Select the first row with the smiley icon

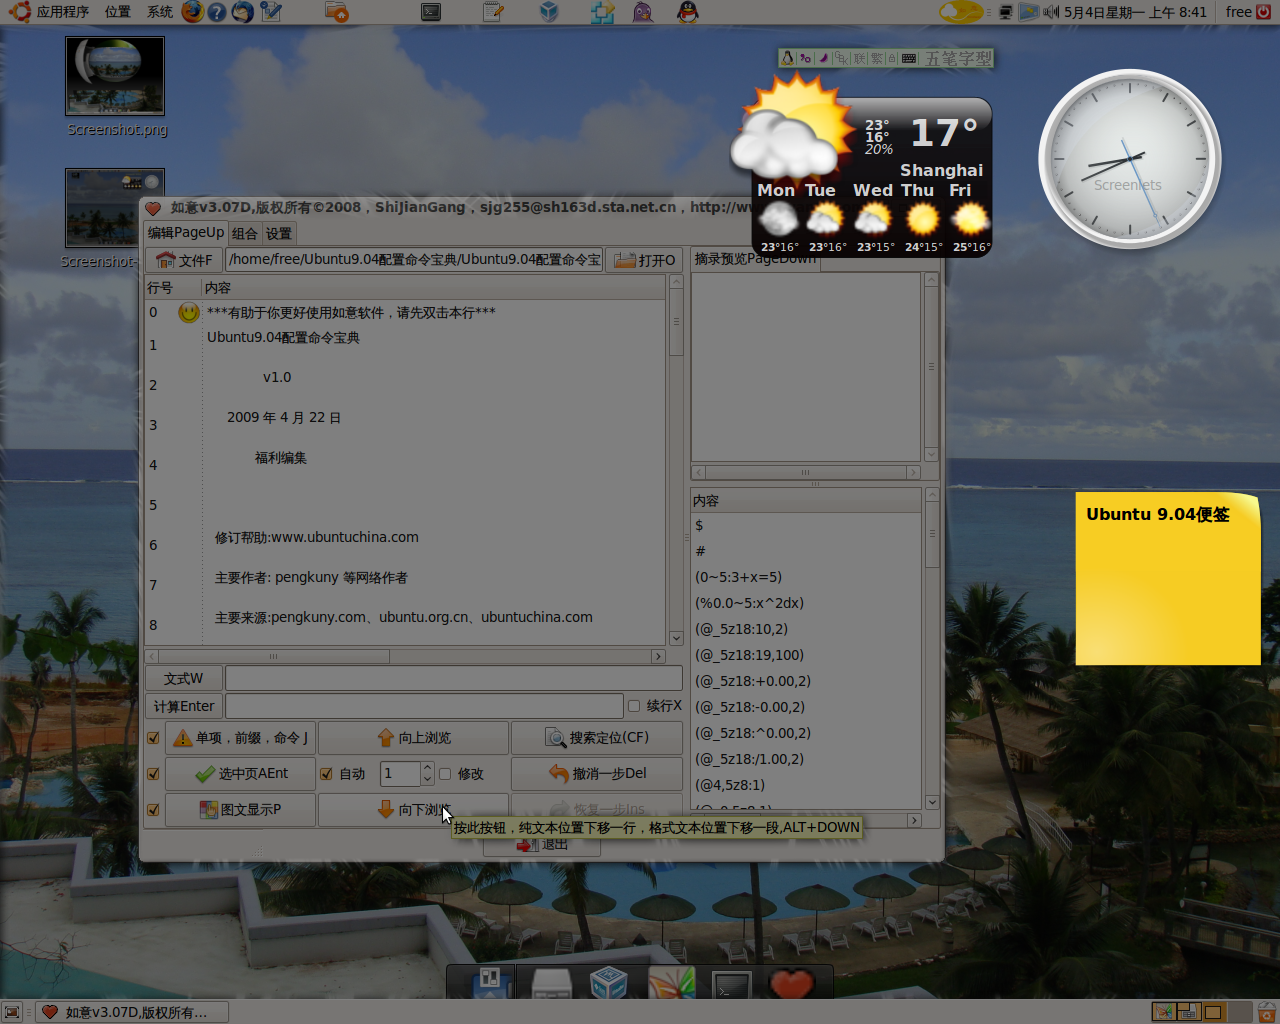tap(406, 313)
